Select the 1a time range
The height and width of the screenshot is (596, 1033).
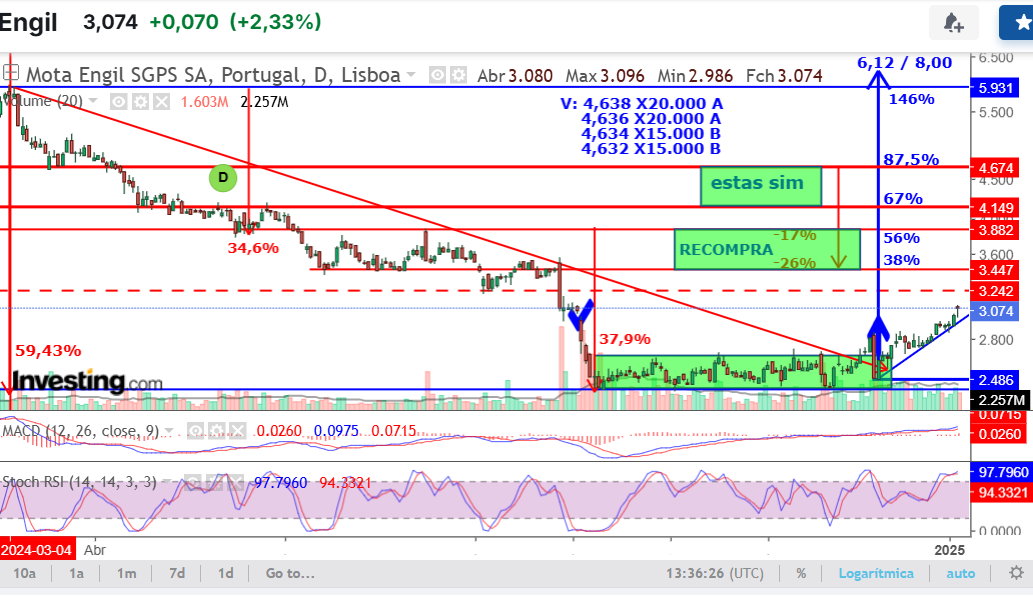(76, 574)
